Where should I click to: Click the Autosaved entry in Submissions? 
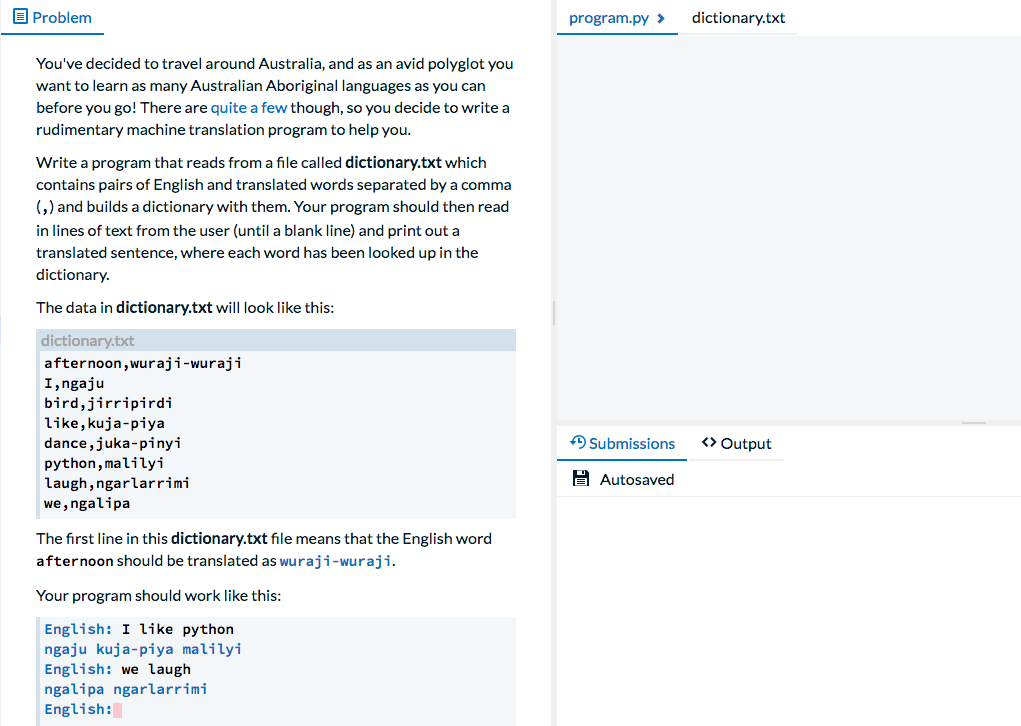point(637,479)
